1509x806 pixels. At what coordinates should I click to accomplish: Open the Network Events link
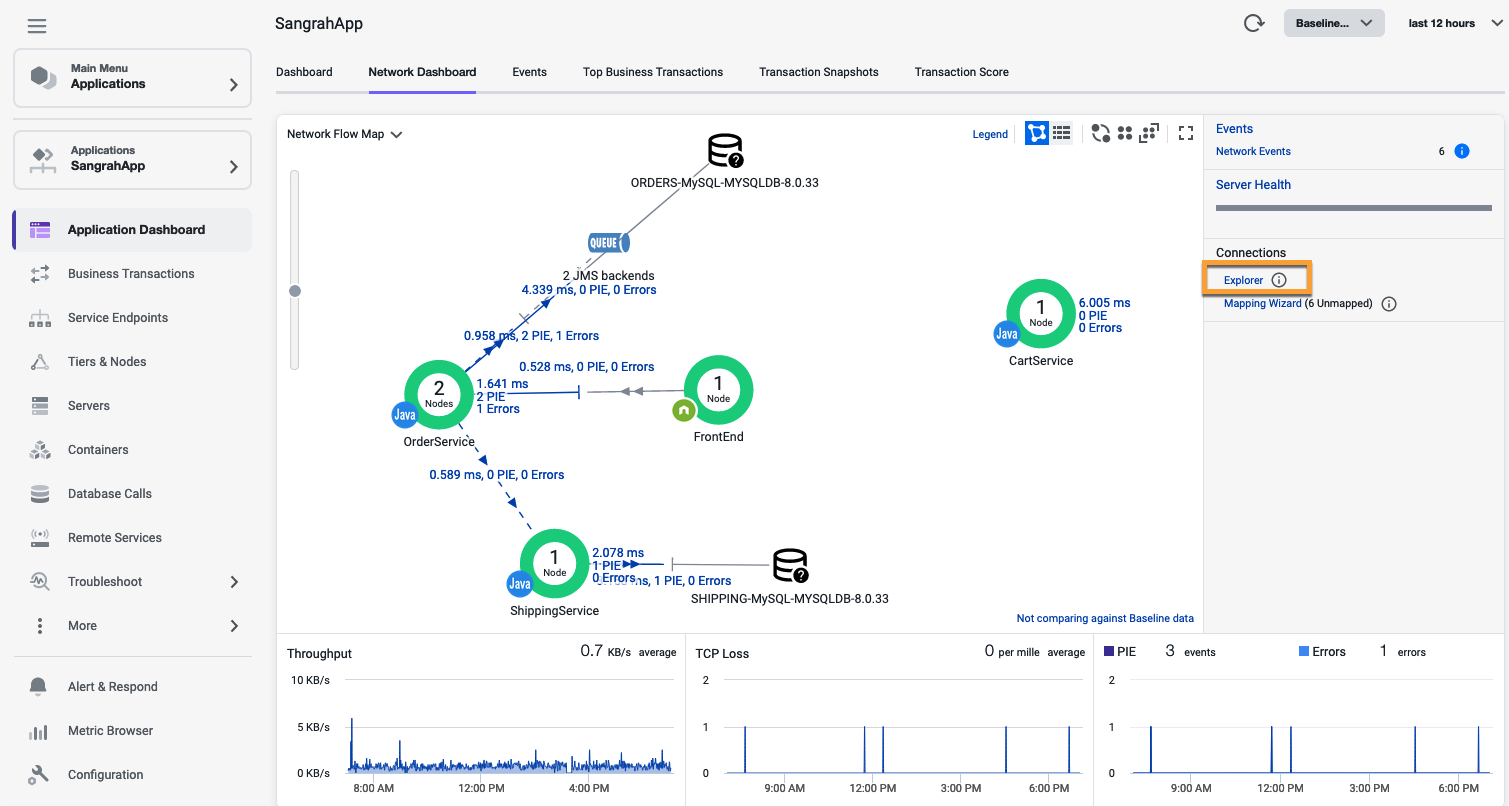[1253, 151]
